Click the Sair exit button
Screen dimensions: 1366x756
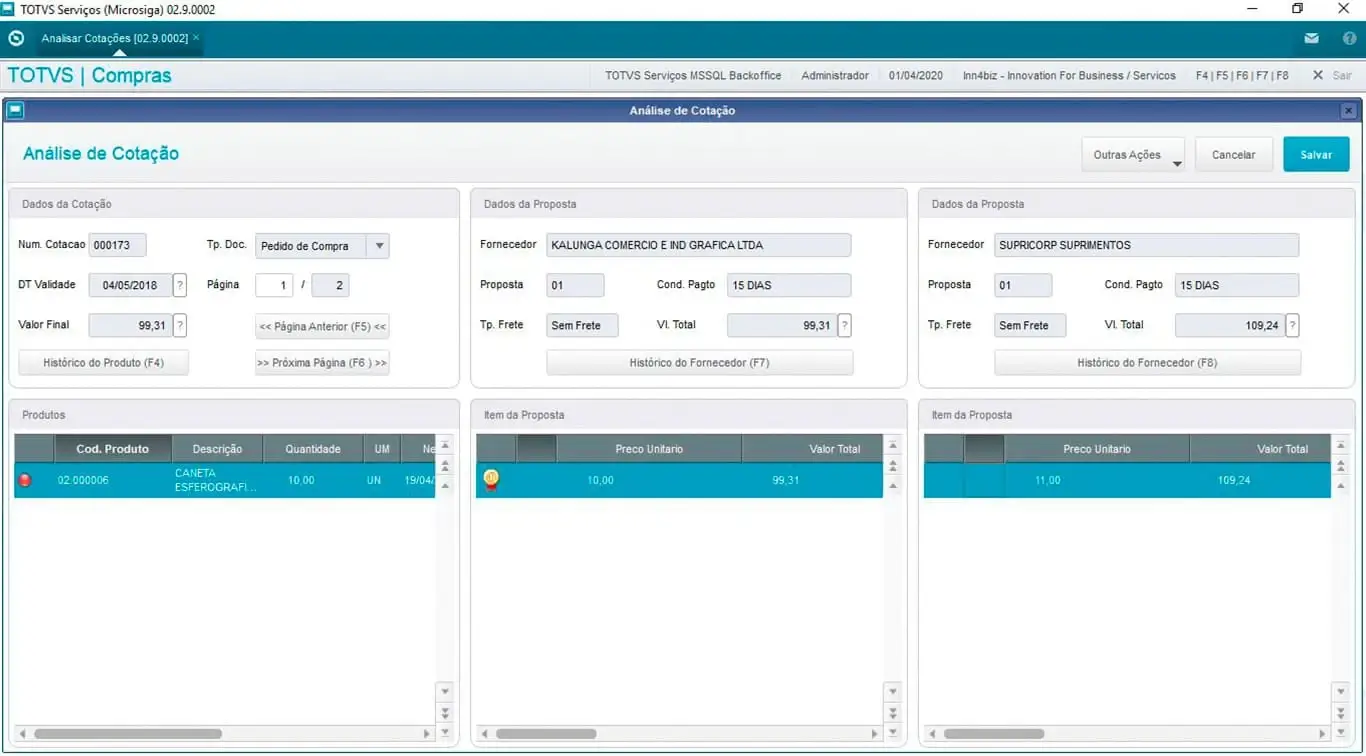click(1332, 75)
